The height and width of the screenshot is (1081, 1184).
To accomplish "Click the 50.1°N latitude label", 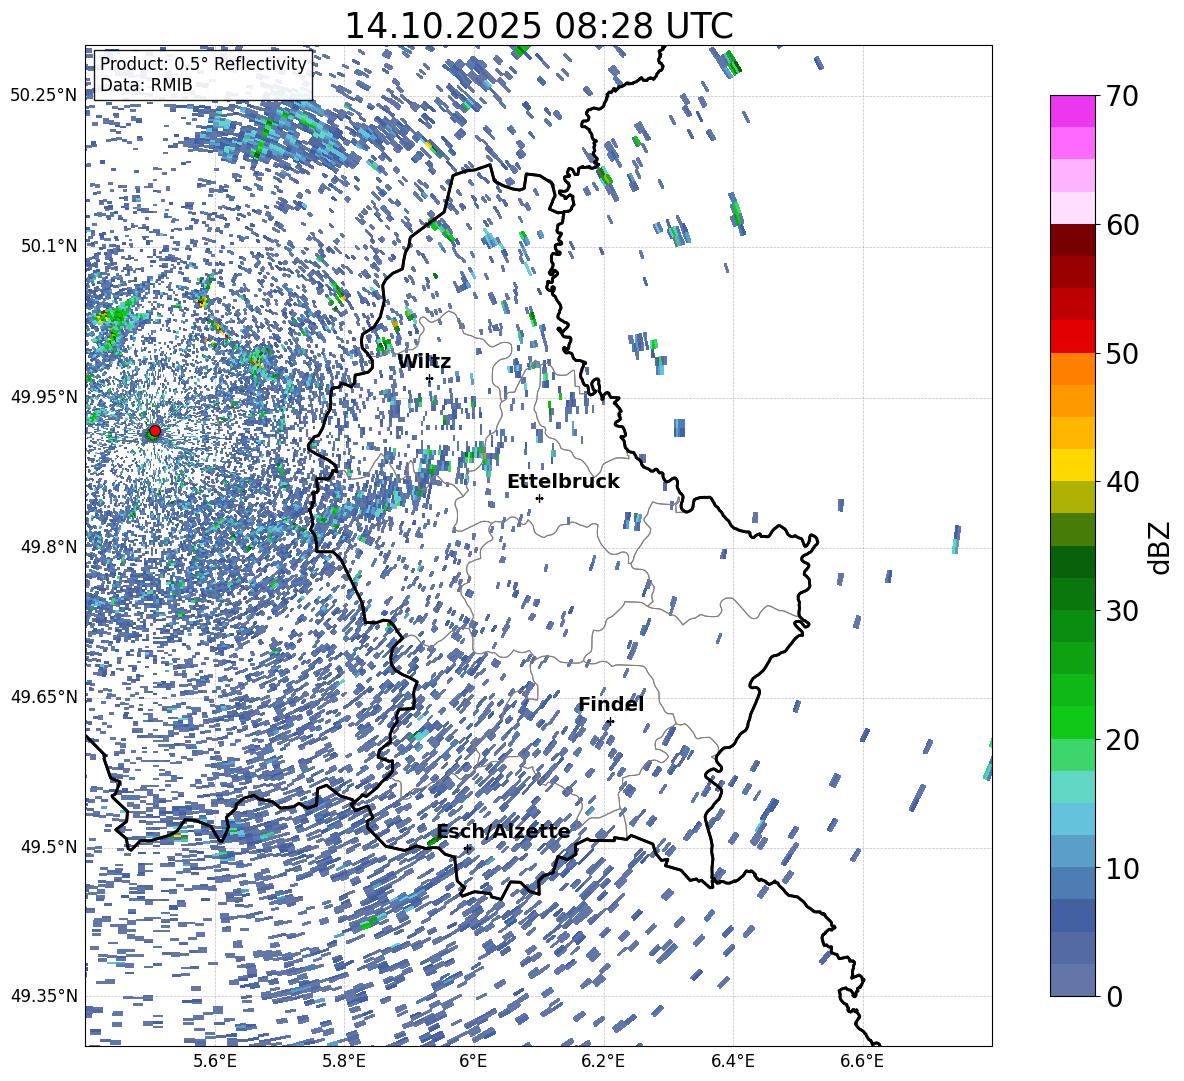I will (49, 246).
